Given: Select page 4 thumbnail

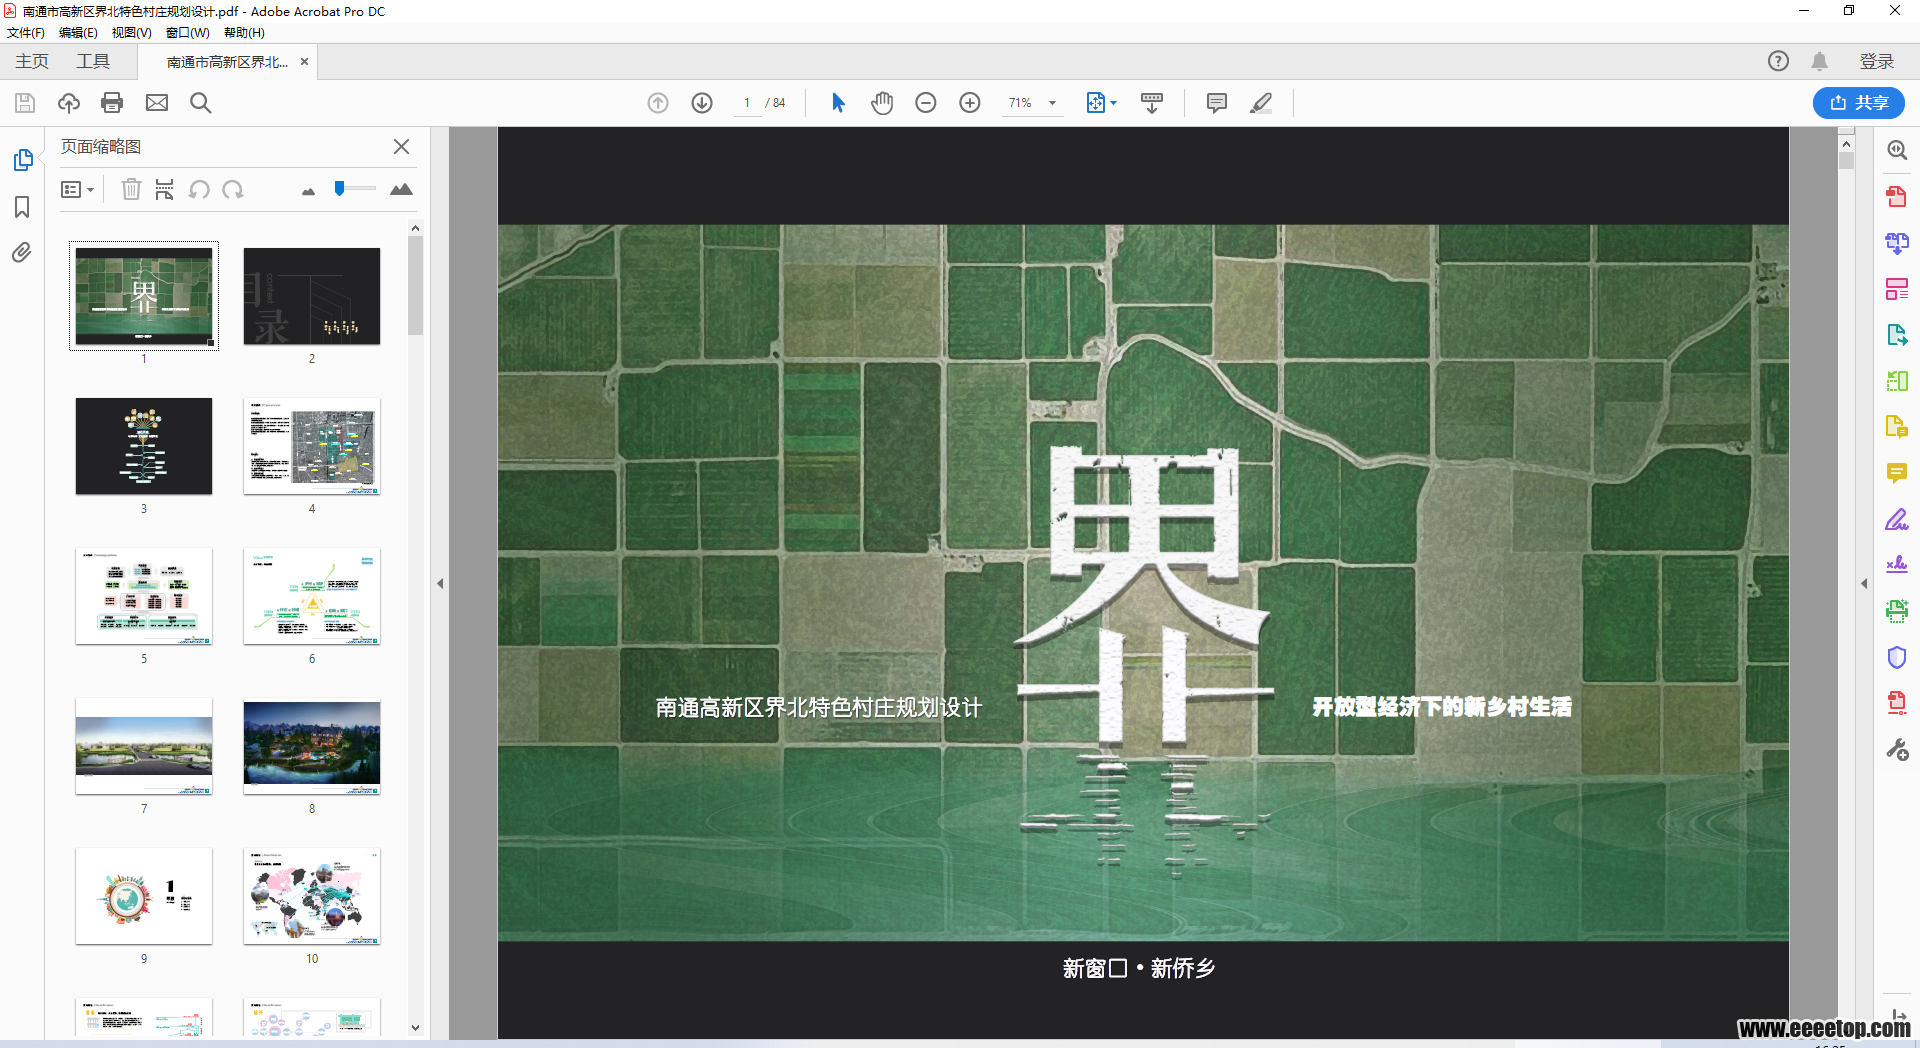Looking at the screenshot, I should pyautogui.click(x=312, y=447).
